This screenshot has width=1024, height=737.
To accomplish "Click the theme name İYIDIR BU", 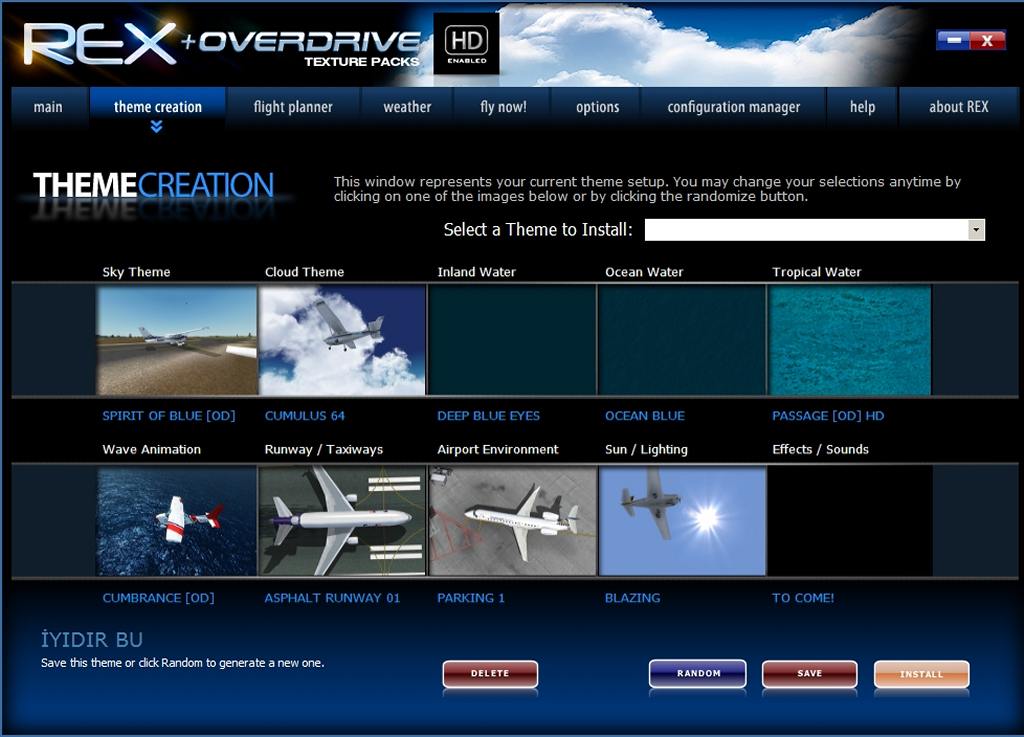I will point(91,640).
